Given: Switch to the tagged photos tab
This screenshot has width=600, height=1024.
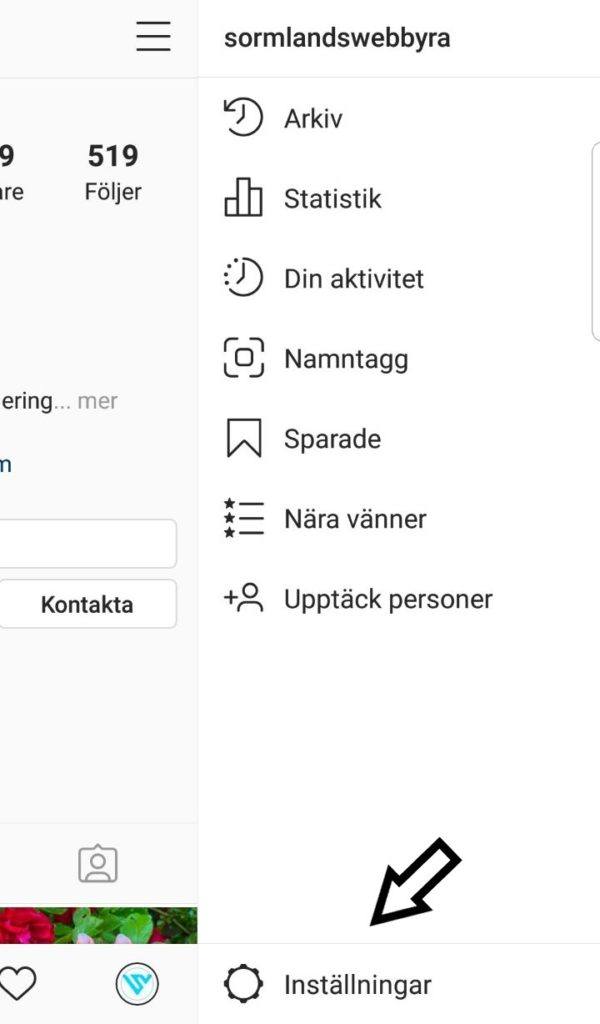Looking at the screenshot, I should tap(98, 864).
